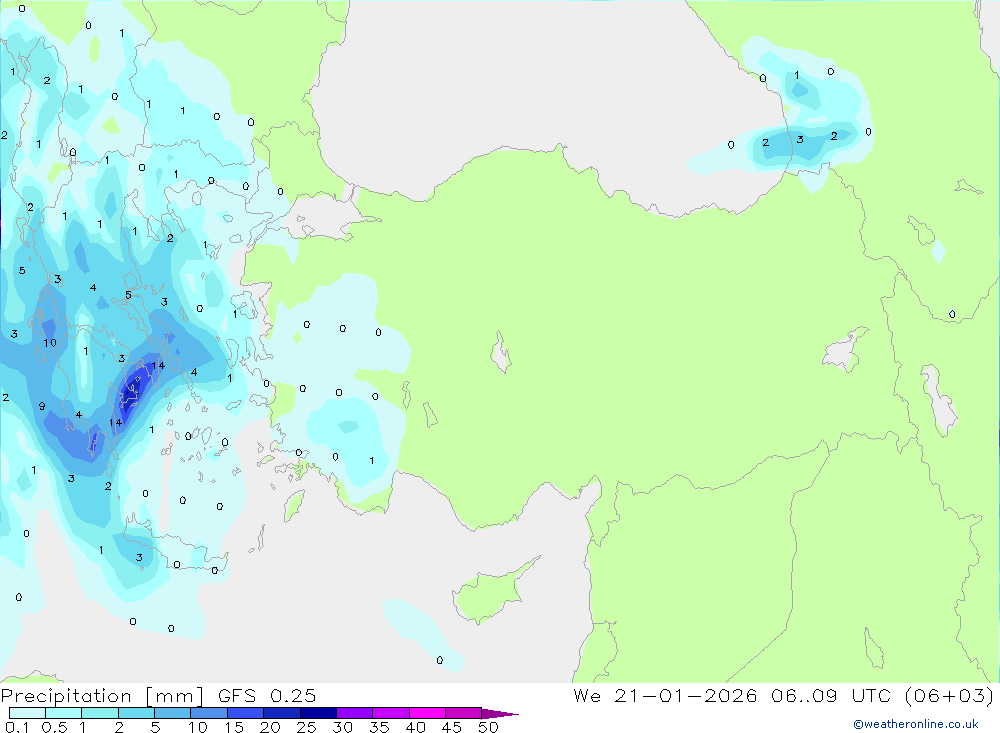Click the legend scale label "15"

235,727
